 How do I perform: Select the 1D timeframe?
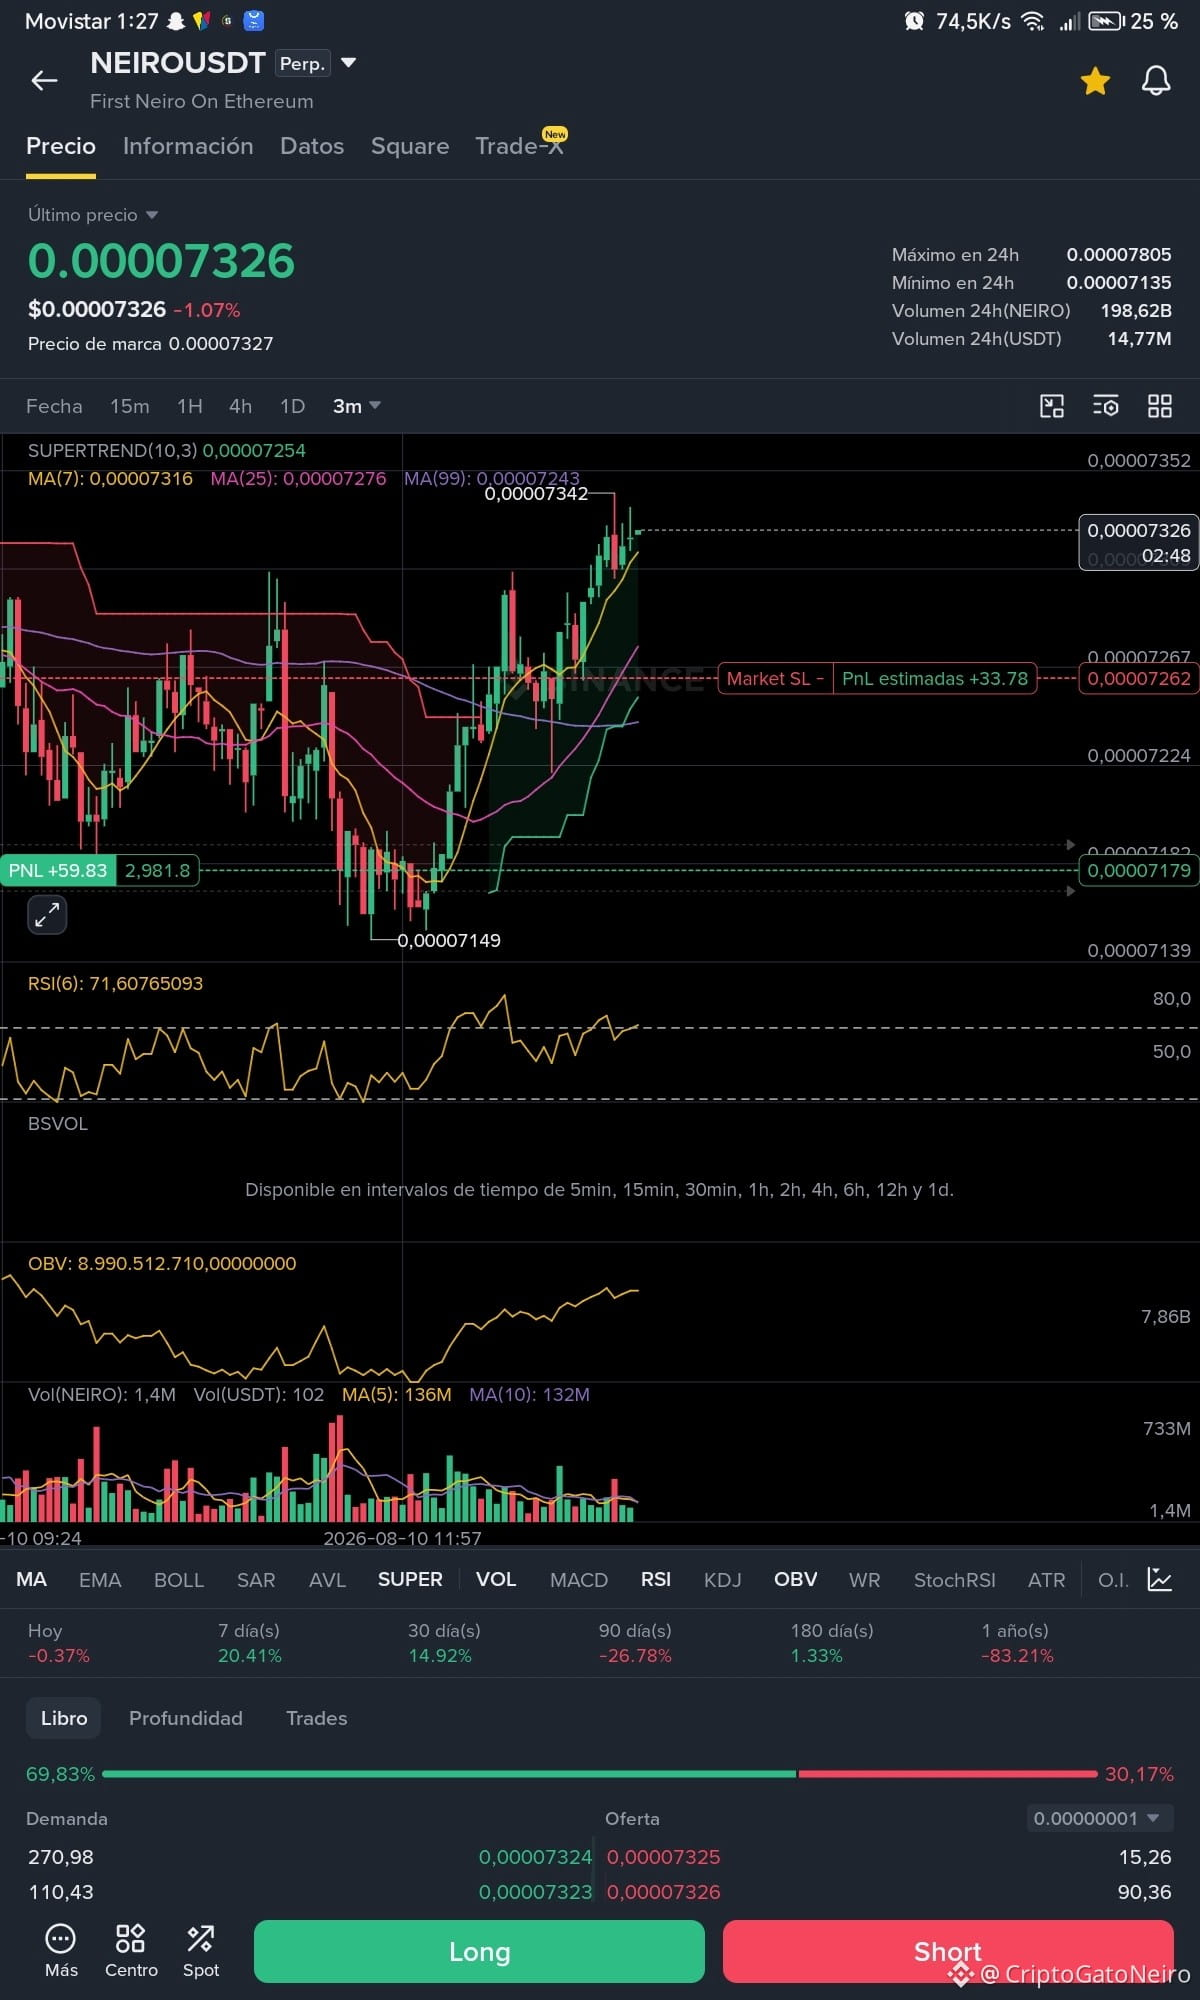tap(292, 406)
